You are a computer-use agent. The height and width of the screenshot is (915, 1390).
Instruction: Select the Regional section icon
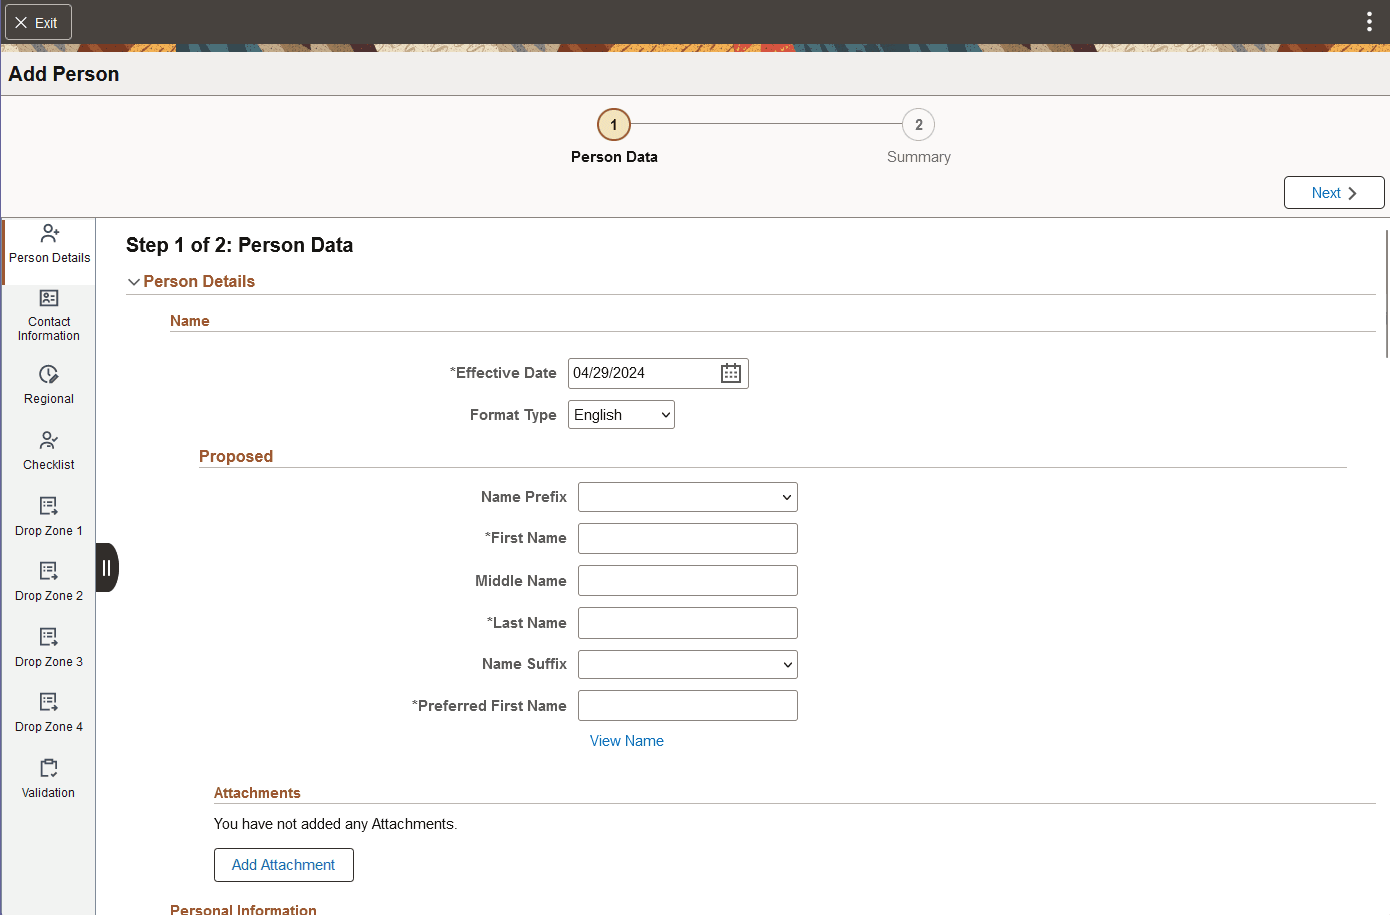(48, 386)
